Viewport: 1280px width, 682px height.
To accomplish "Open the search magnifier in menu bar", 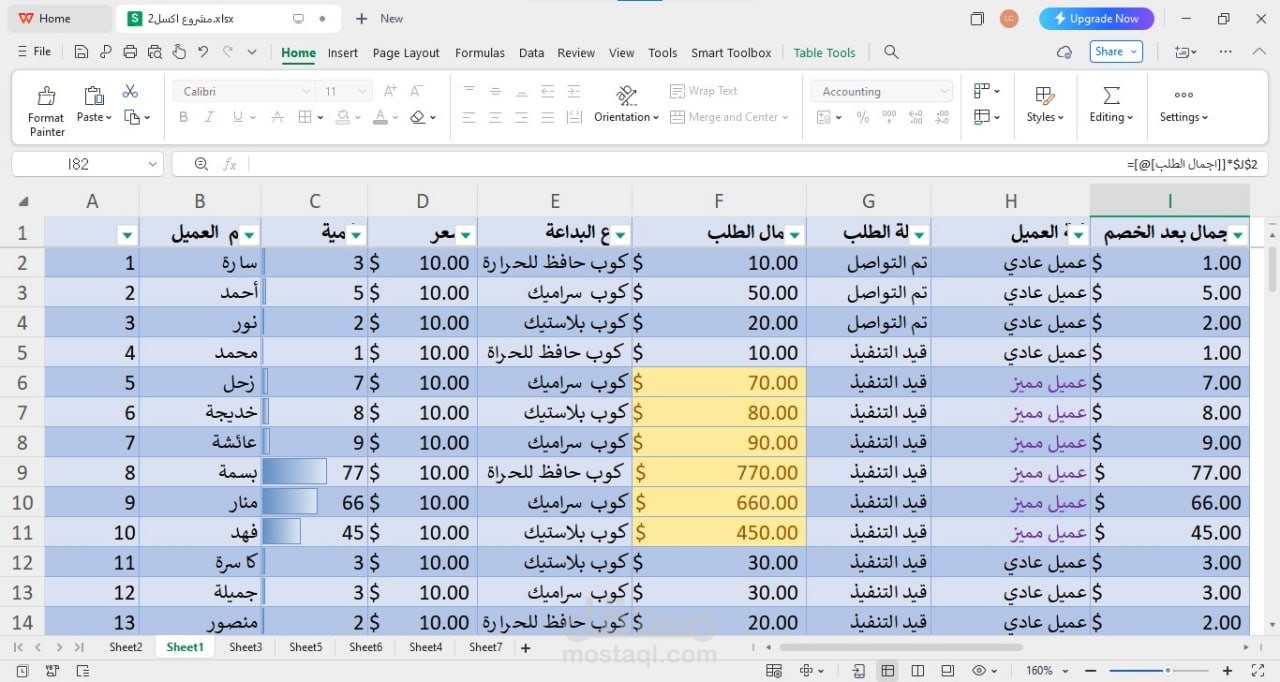I will [891, 52].
